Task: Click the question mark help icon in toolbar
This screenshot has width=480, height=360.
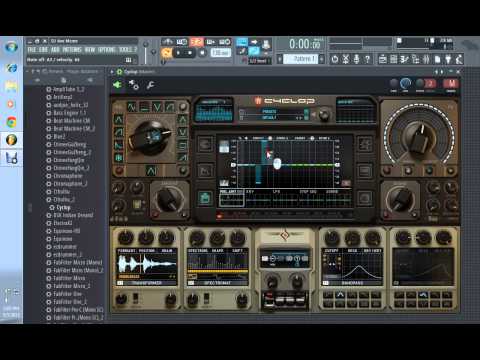Action: (367, 59)
